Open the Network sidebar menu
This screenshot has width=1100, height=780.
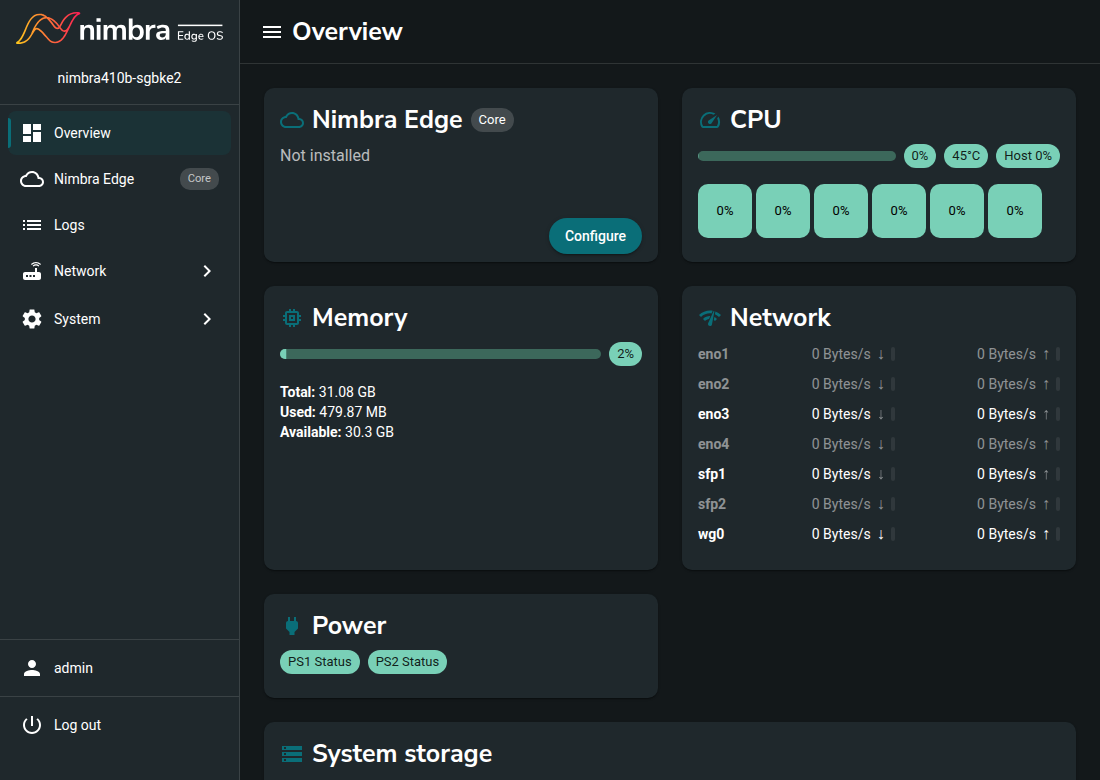119,271
